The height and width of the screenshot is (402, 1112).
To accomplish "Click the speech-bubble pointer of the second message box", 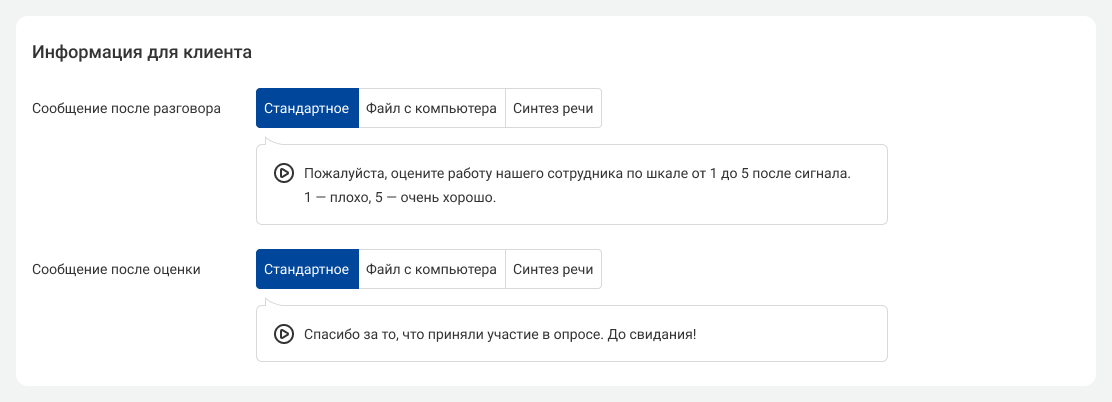I will tap(266, 301).
